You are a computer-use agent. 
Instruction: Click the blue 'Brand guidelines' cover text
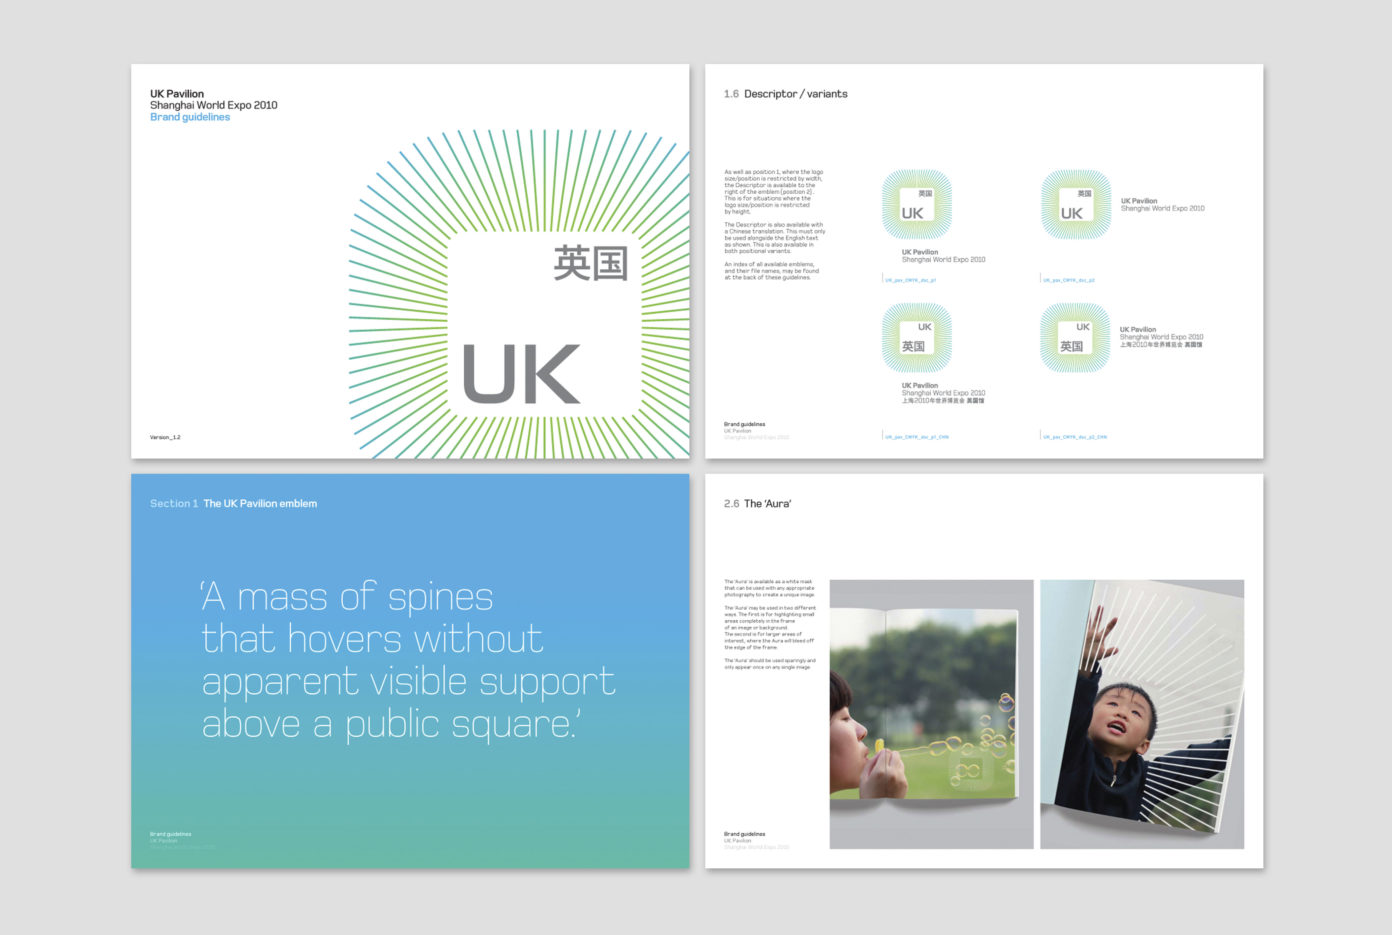click(x=190, y=117)
